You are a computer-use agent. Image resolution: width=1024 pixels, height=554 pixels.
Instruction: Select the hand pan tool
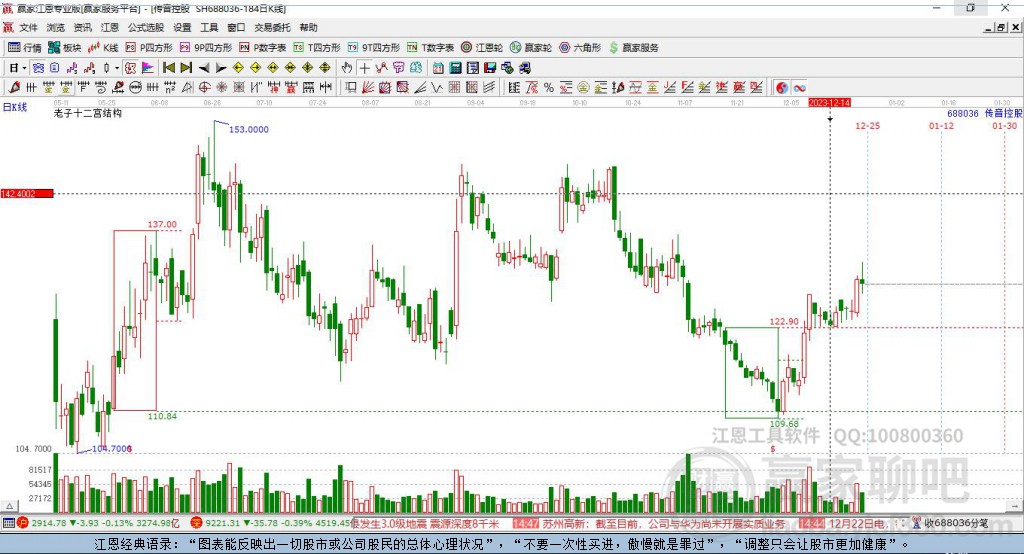coord(347,68)
